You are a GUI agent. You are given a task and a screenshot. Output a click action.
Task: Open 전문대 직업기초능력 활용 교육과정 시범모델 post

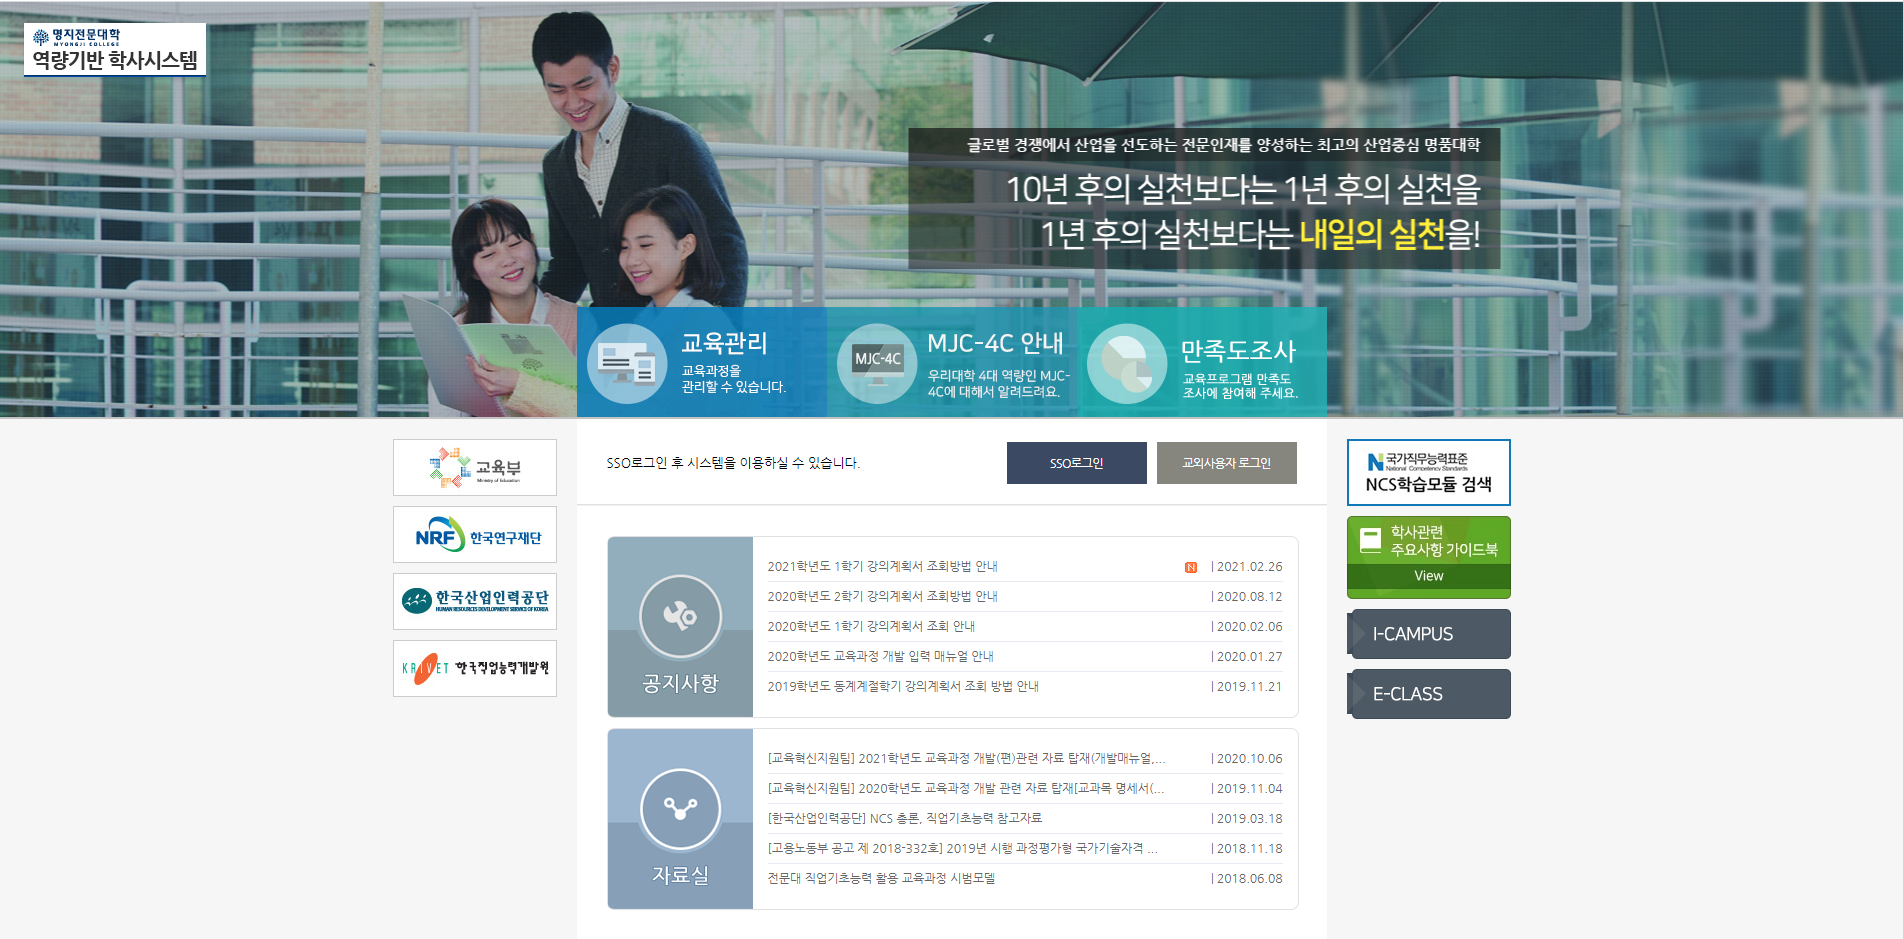pos(881,879)
